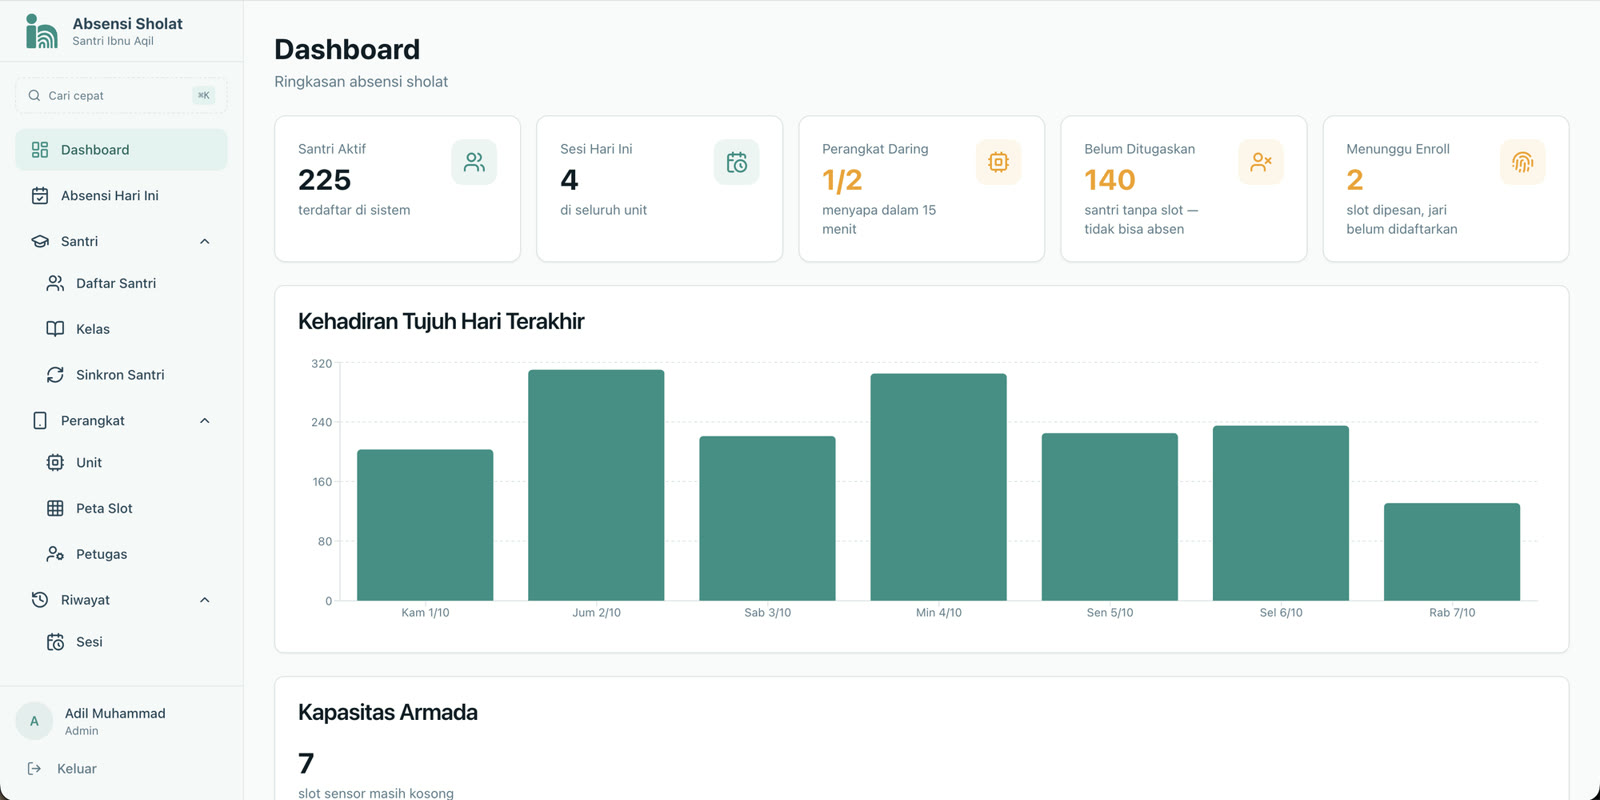Click the Cari cepat search field
The height and width of the screenshot is (800, 1600).
(x=121, y=96)
